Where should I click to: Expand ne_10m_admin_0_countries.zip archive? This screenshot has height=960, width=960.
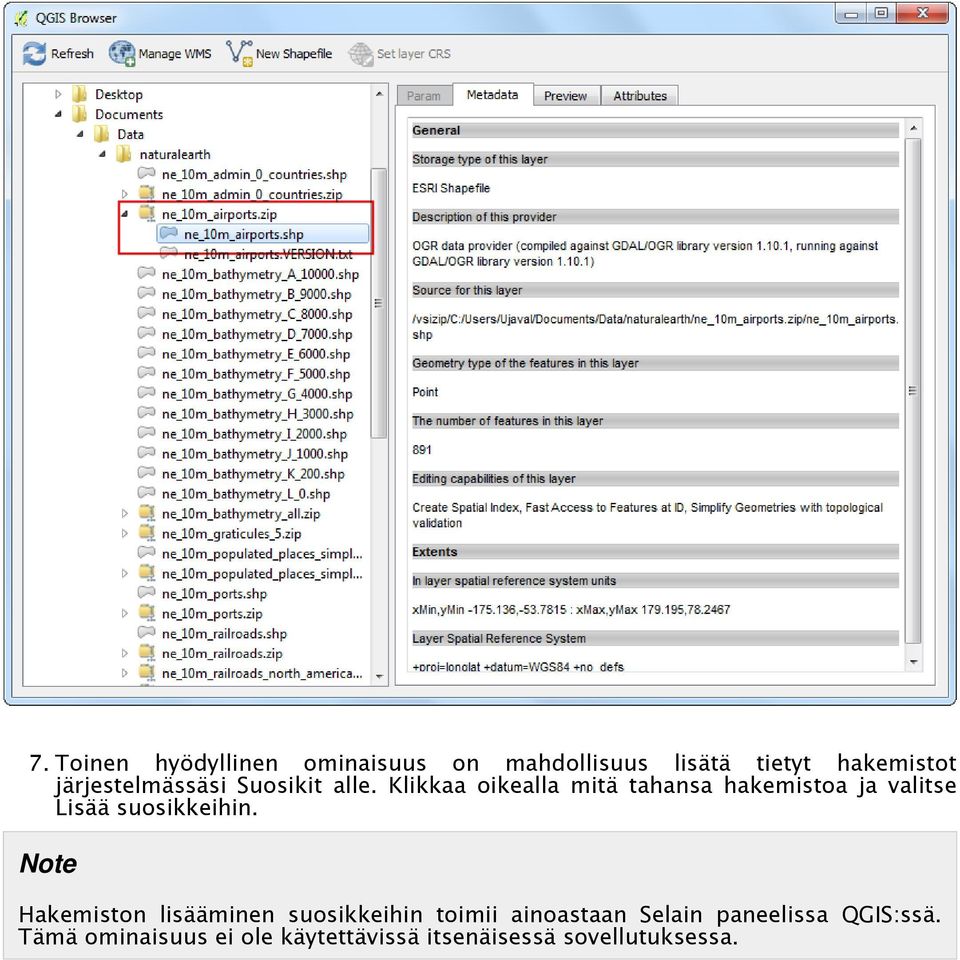(125, 194)
